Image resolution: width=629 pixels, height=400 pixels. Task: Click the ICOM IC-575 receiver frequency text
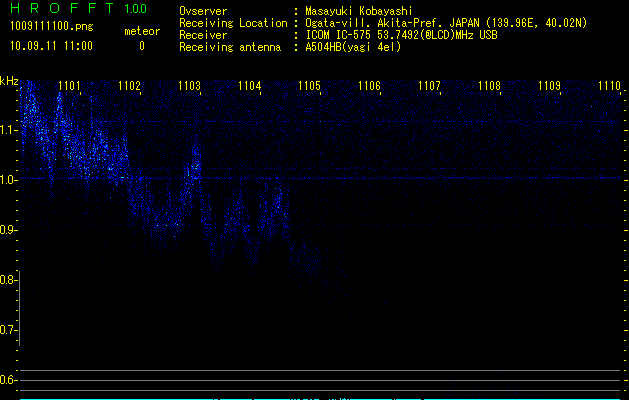401,35
